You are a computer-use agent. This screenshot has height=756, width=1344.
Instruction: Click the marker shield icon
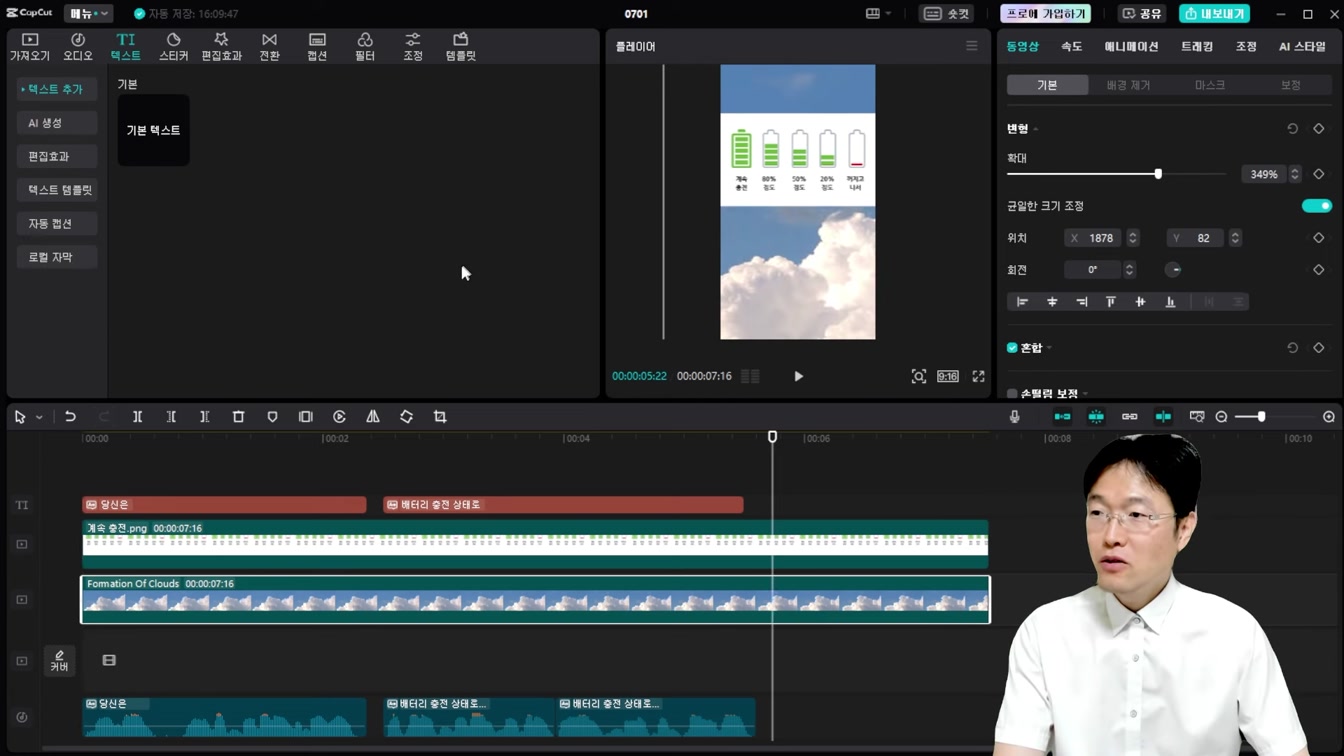[x=272, y=417]
